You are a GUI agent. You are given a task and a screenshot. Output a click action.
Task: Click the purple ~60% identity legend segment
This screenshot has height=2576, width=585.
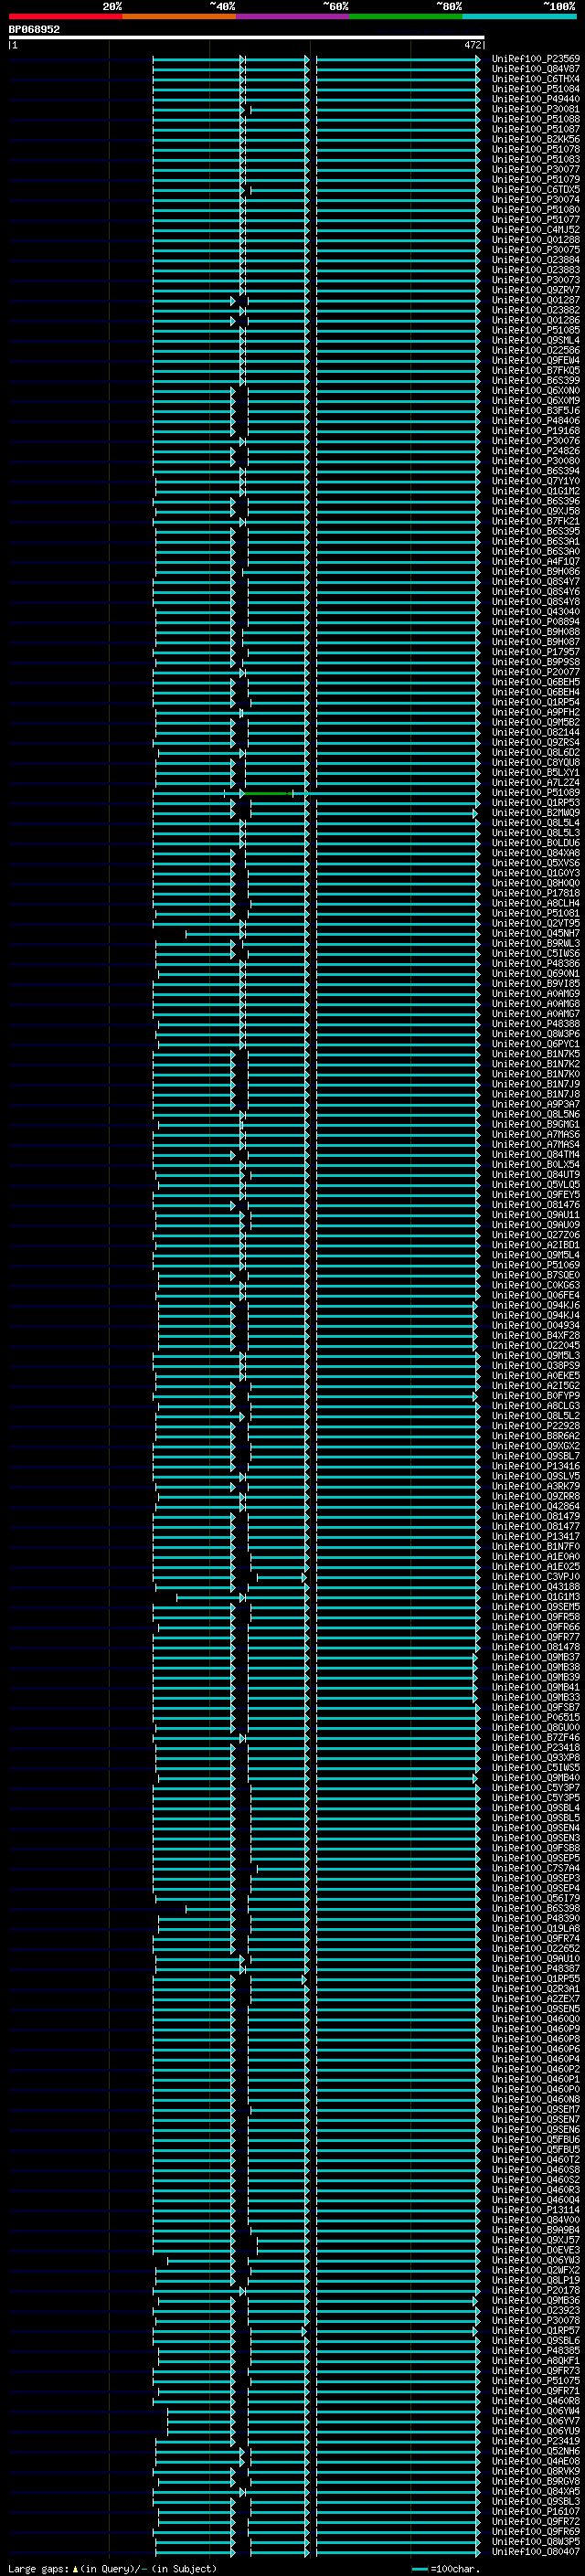tap(293, 16)
